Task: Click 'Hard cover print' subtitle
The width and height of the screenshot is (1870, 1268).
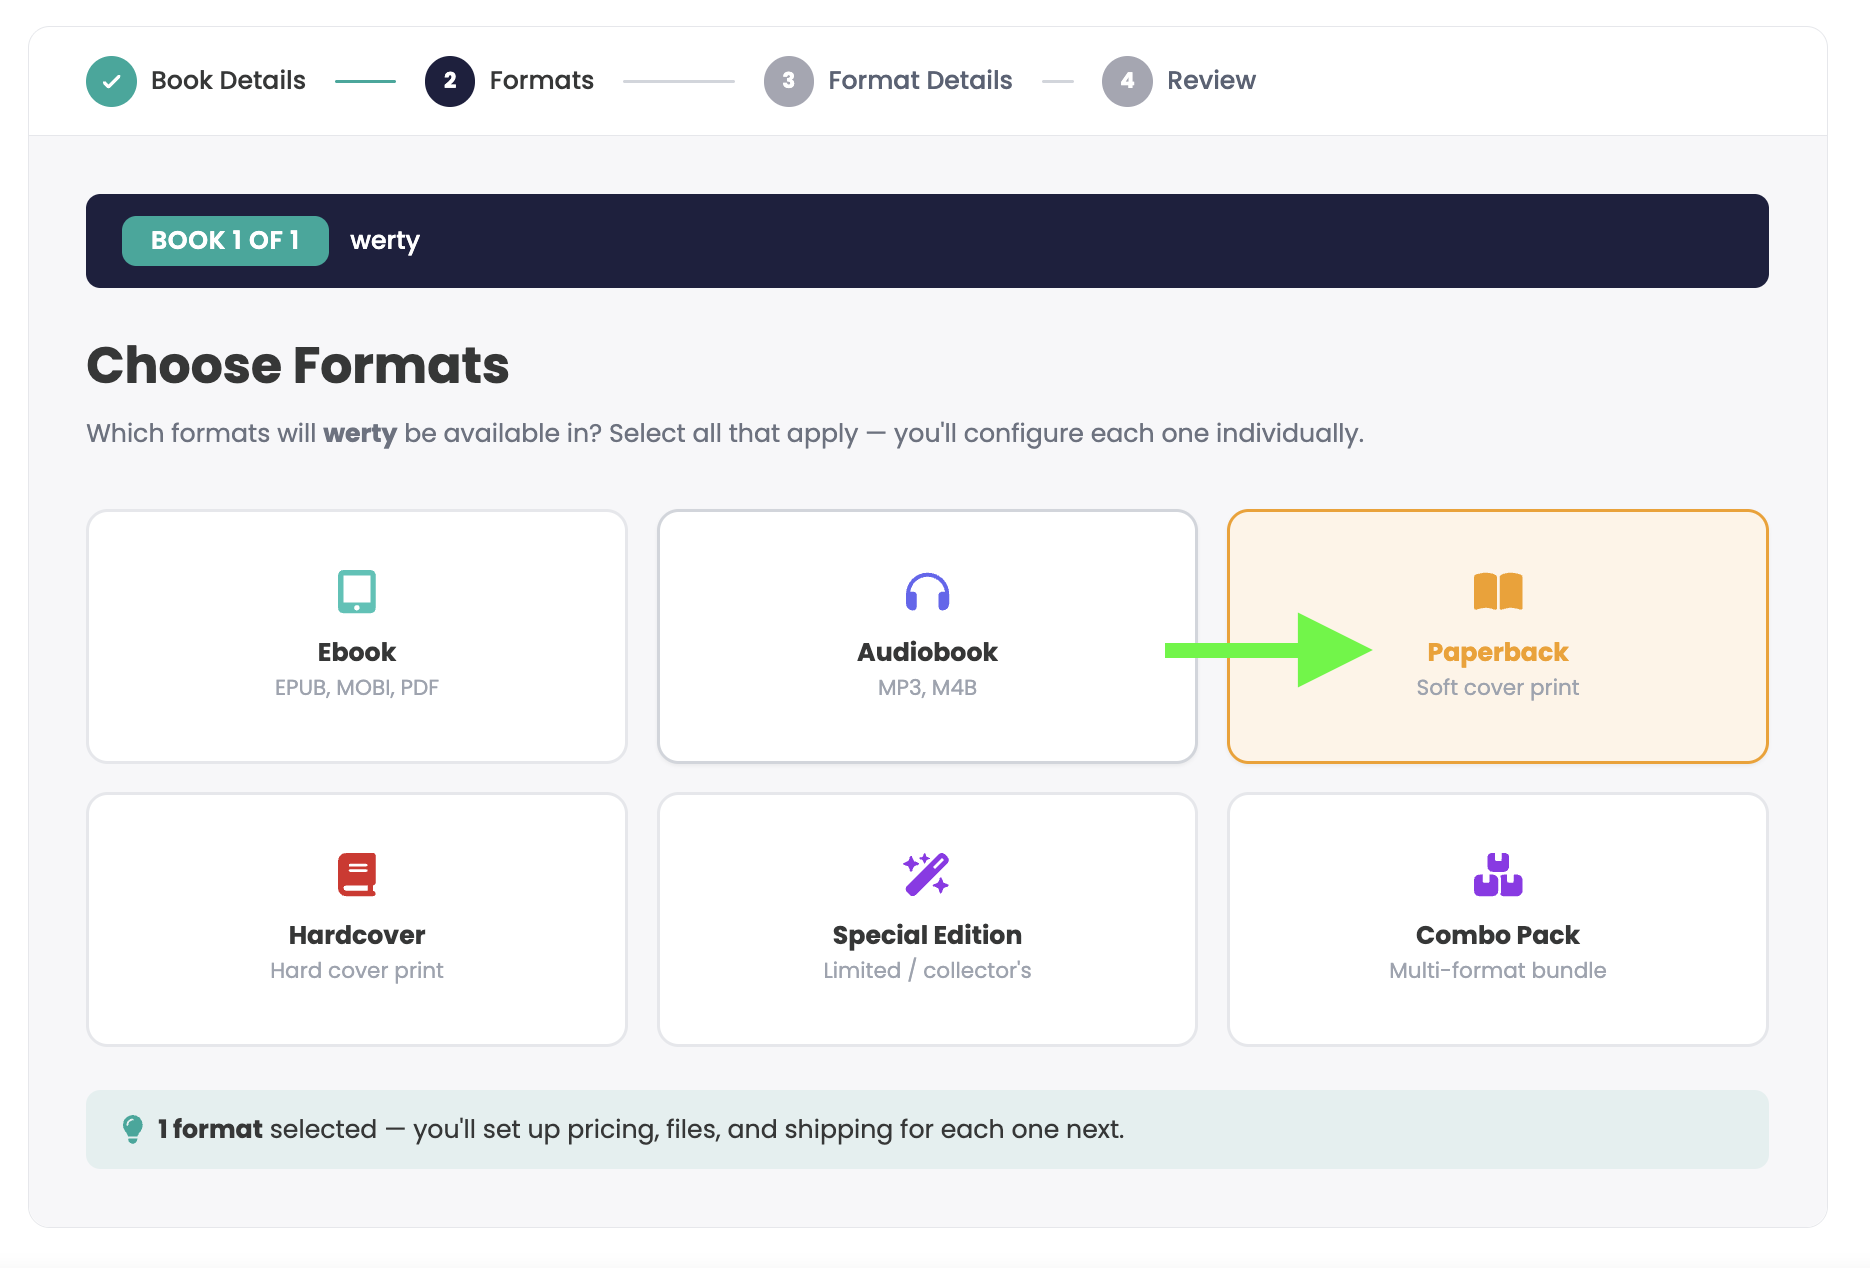Action: (x=357, y=970)
